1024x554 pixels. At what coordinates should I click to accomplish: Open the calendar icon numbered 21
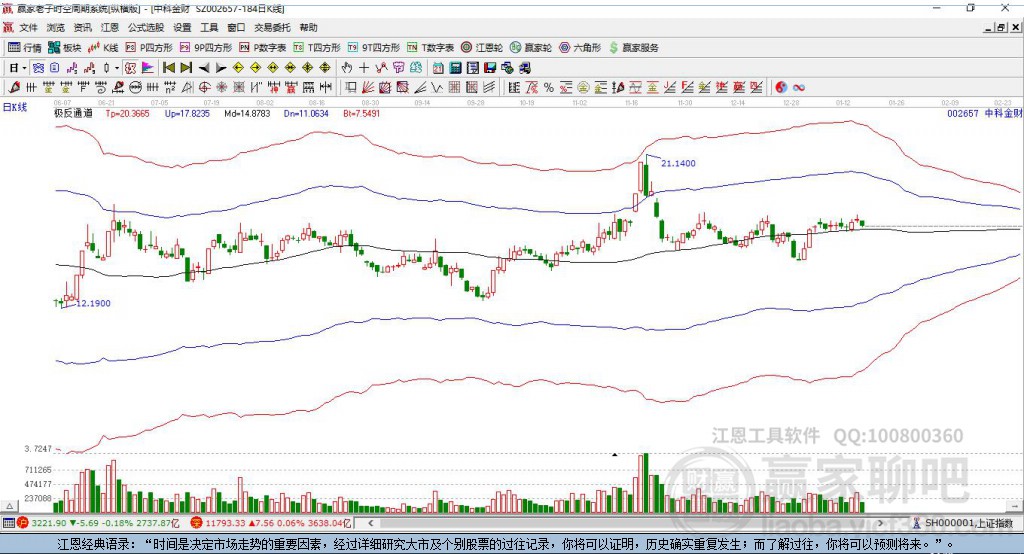coord(438,68)
